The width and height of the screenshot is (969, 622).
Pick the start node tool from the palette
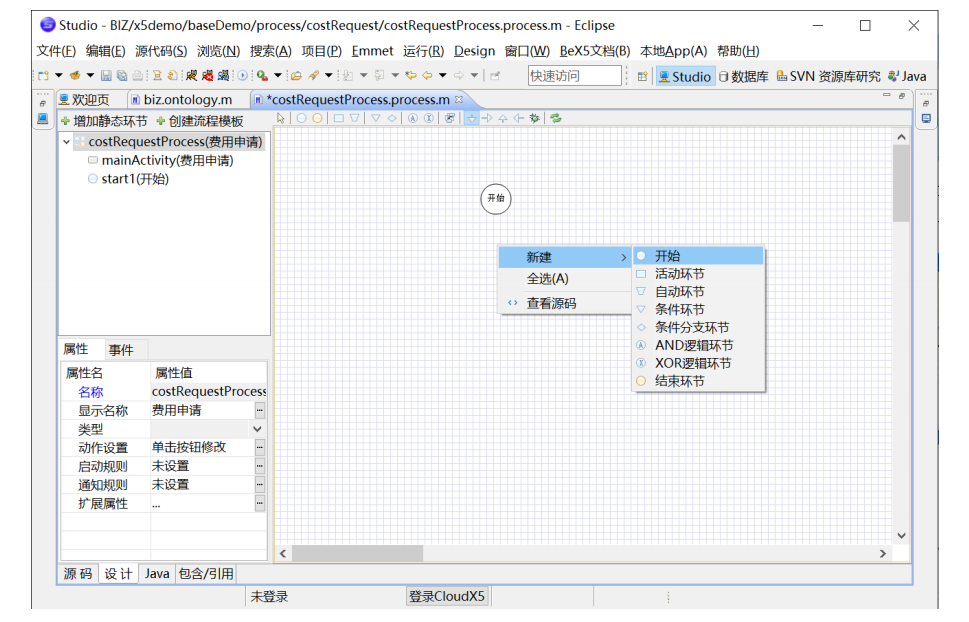(x=303, y=119)
